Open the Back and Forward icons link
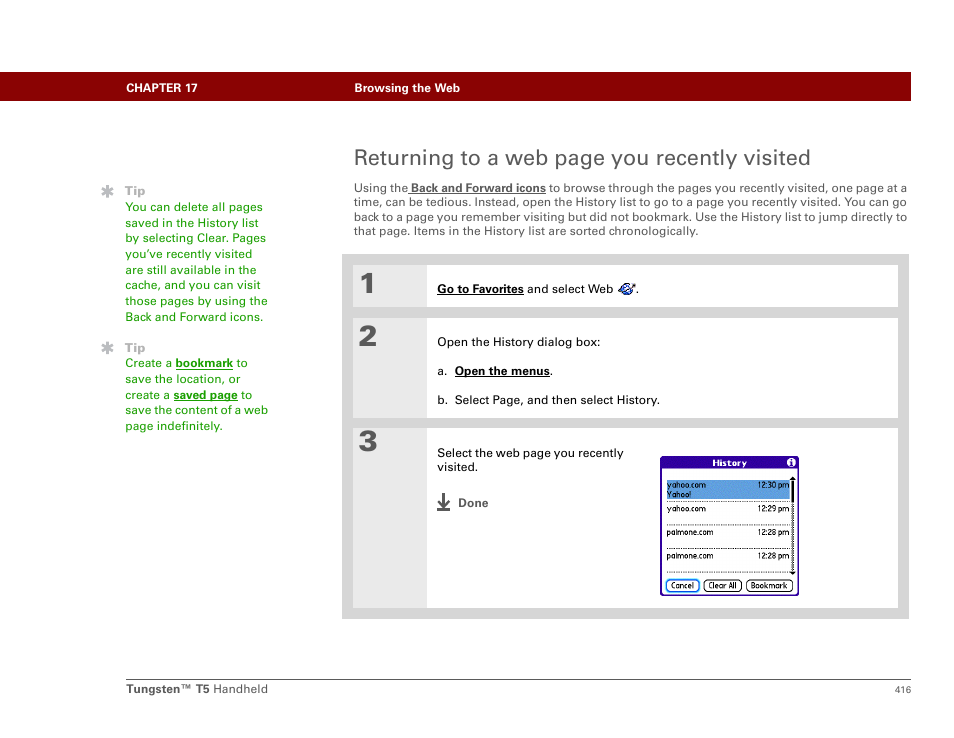The image size is (954, 738). click(478, 188)
